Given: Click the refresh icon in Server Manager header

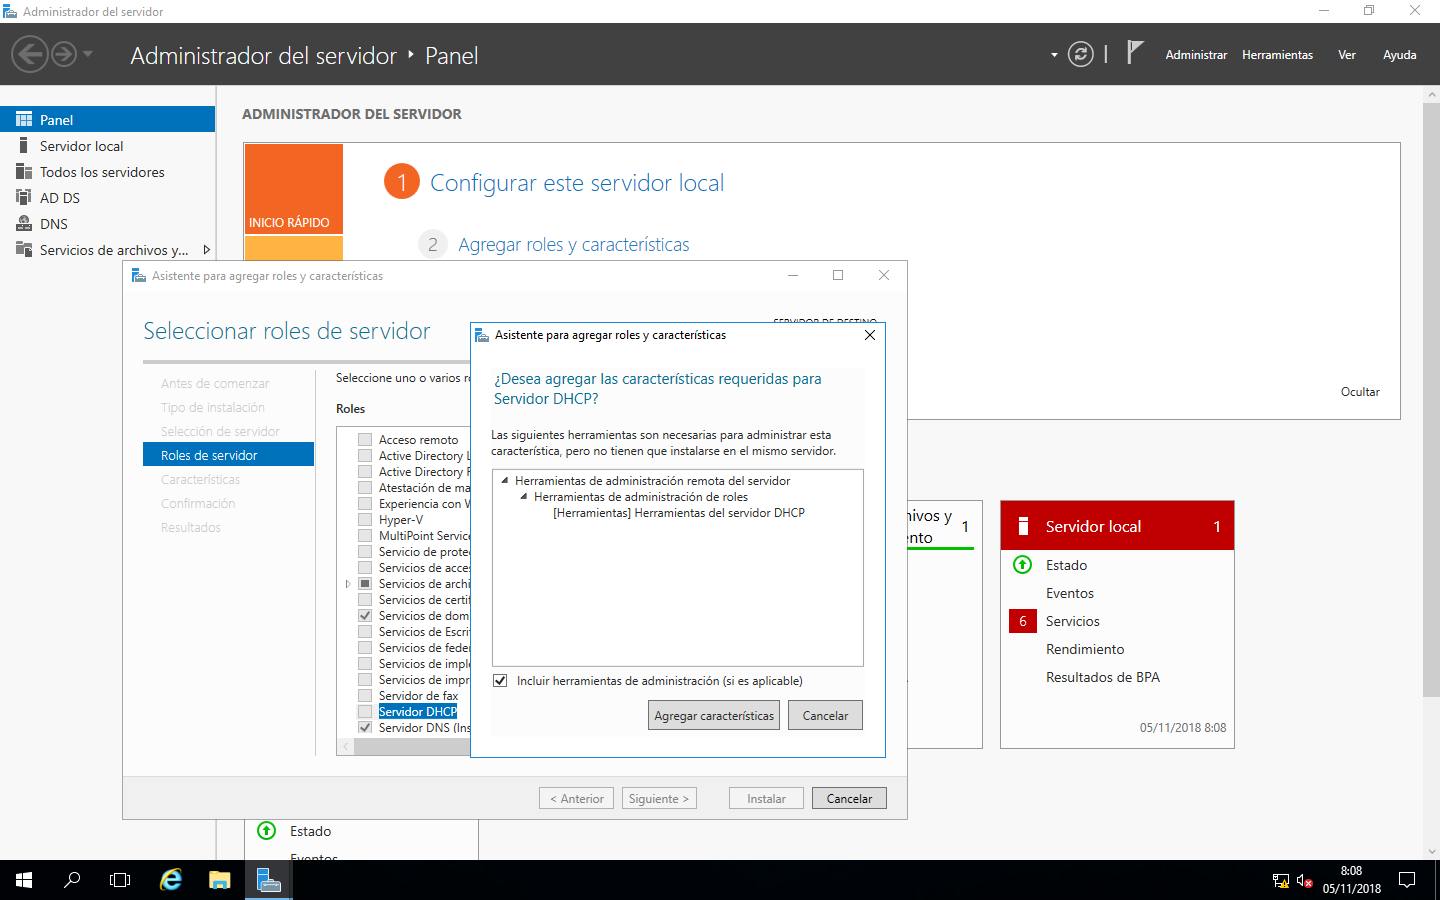Looking at the screenshot, I should tap(1081, 54).
